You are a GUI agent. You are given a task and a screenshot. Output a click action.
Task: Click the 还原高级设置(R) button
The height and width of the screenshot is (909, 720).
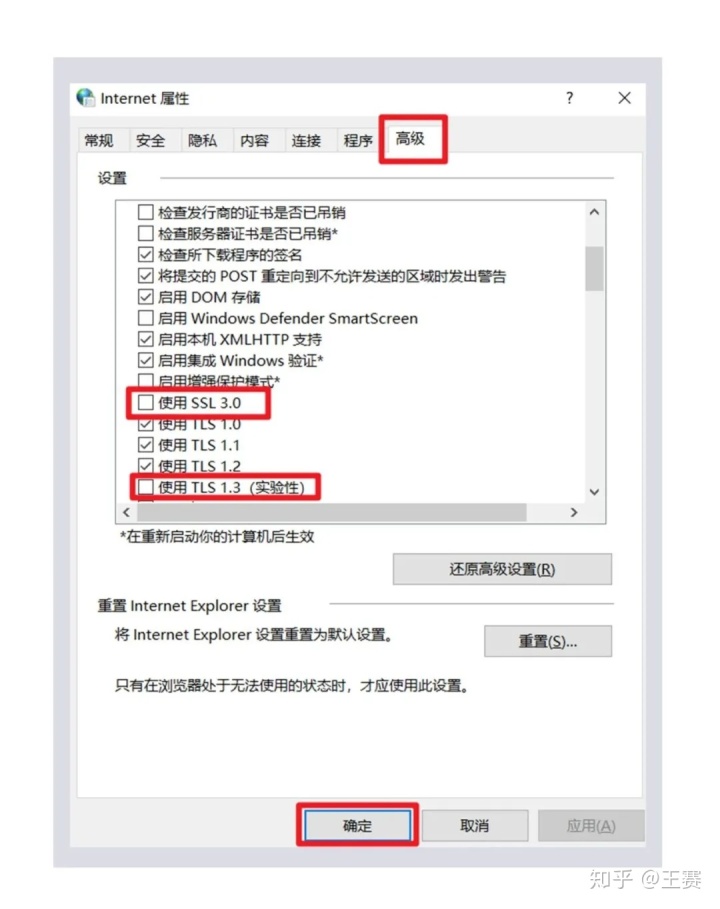[502, 569]
